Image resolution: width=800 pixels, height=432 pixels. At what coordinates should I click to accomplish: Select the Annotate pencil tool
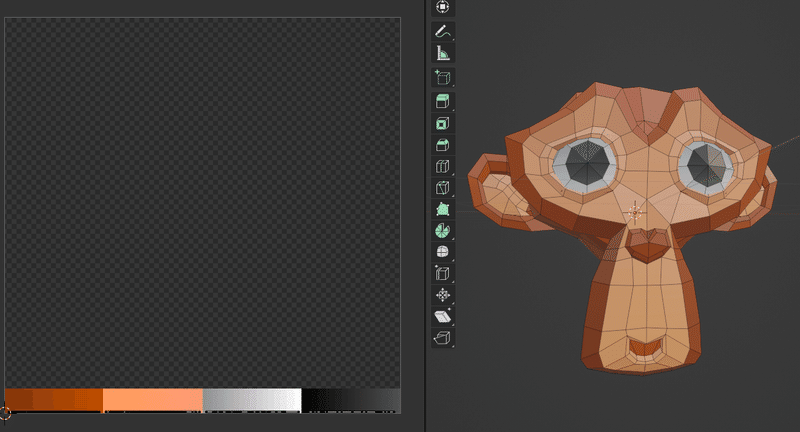(442, 32)
